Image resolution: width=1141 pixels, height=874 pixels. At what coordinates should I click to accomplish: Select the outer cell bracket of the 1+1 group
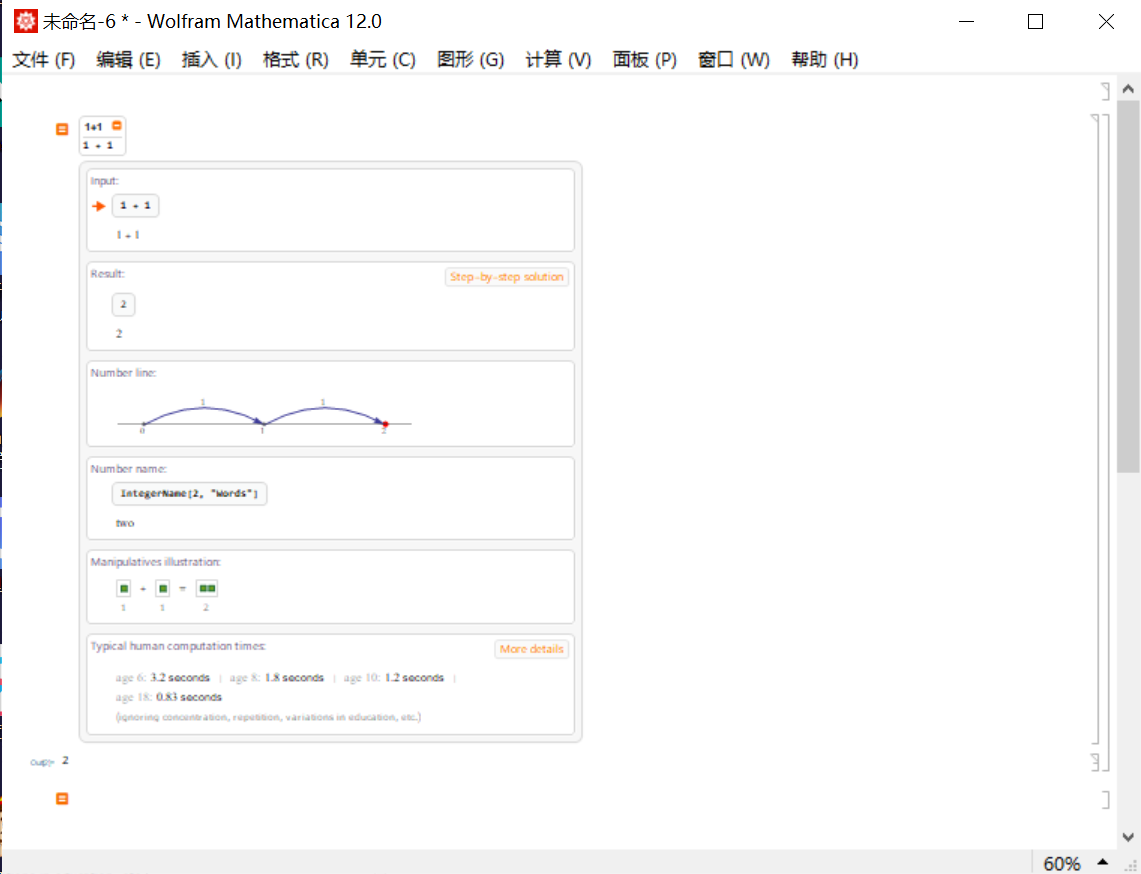click(x=1106, y=442)
